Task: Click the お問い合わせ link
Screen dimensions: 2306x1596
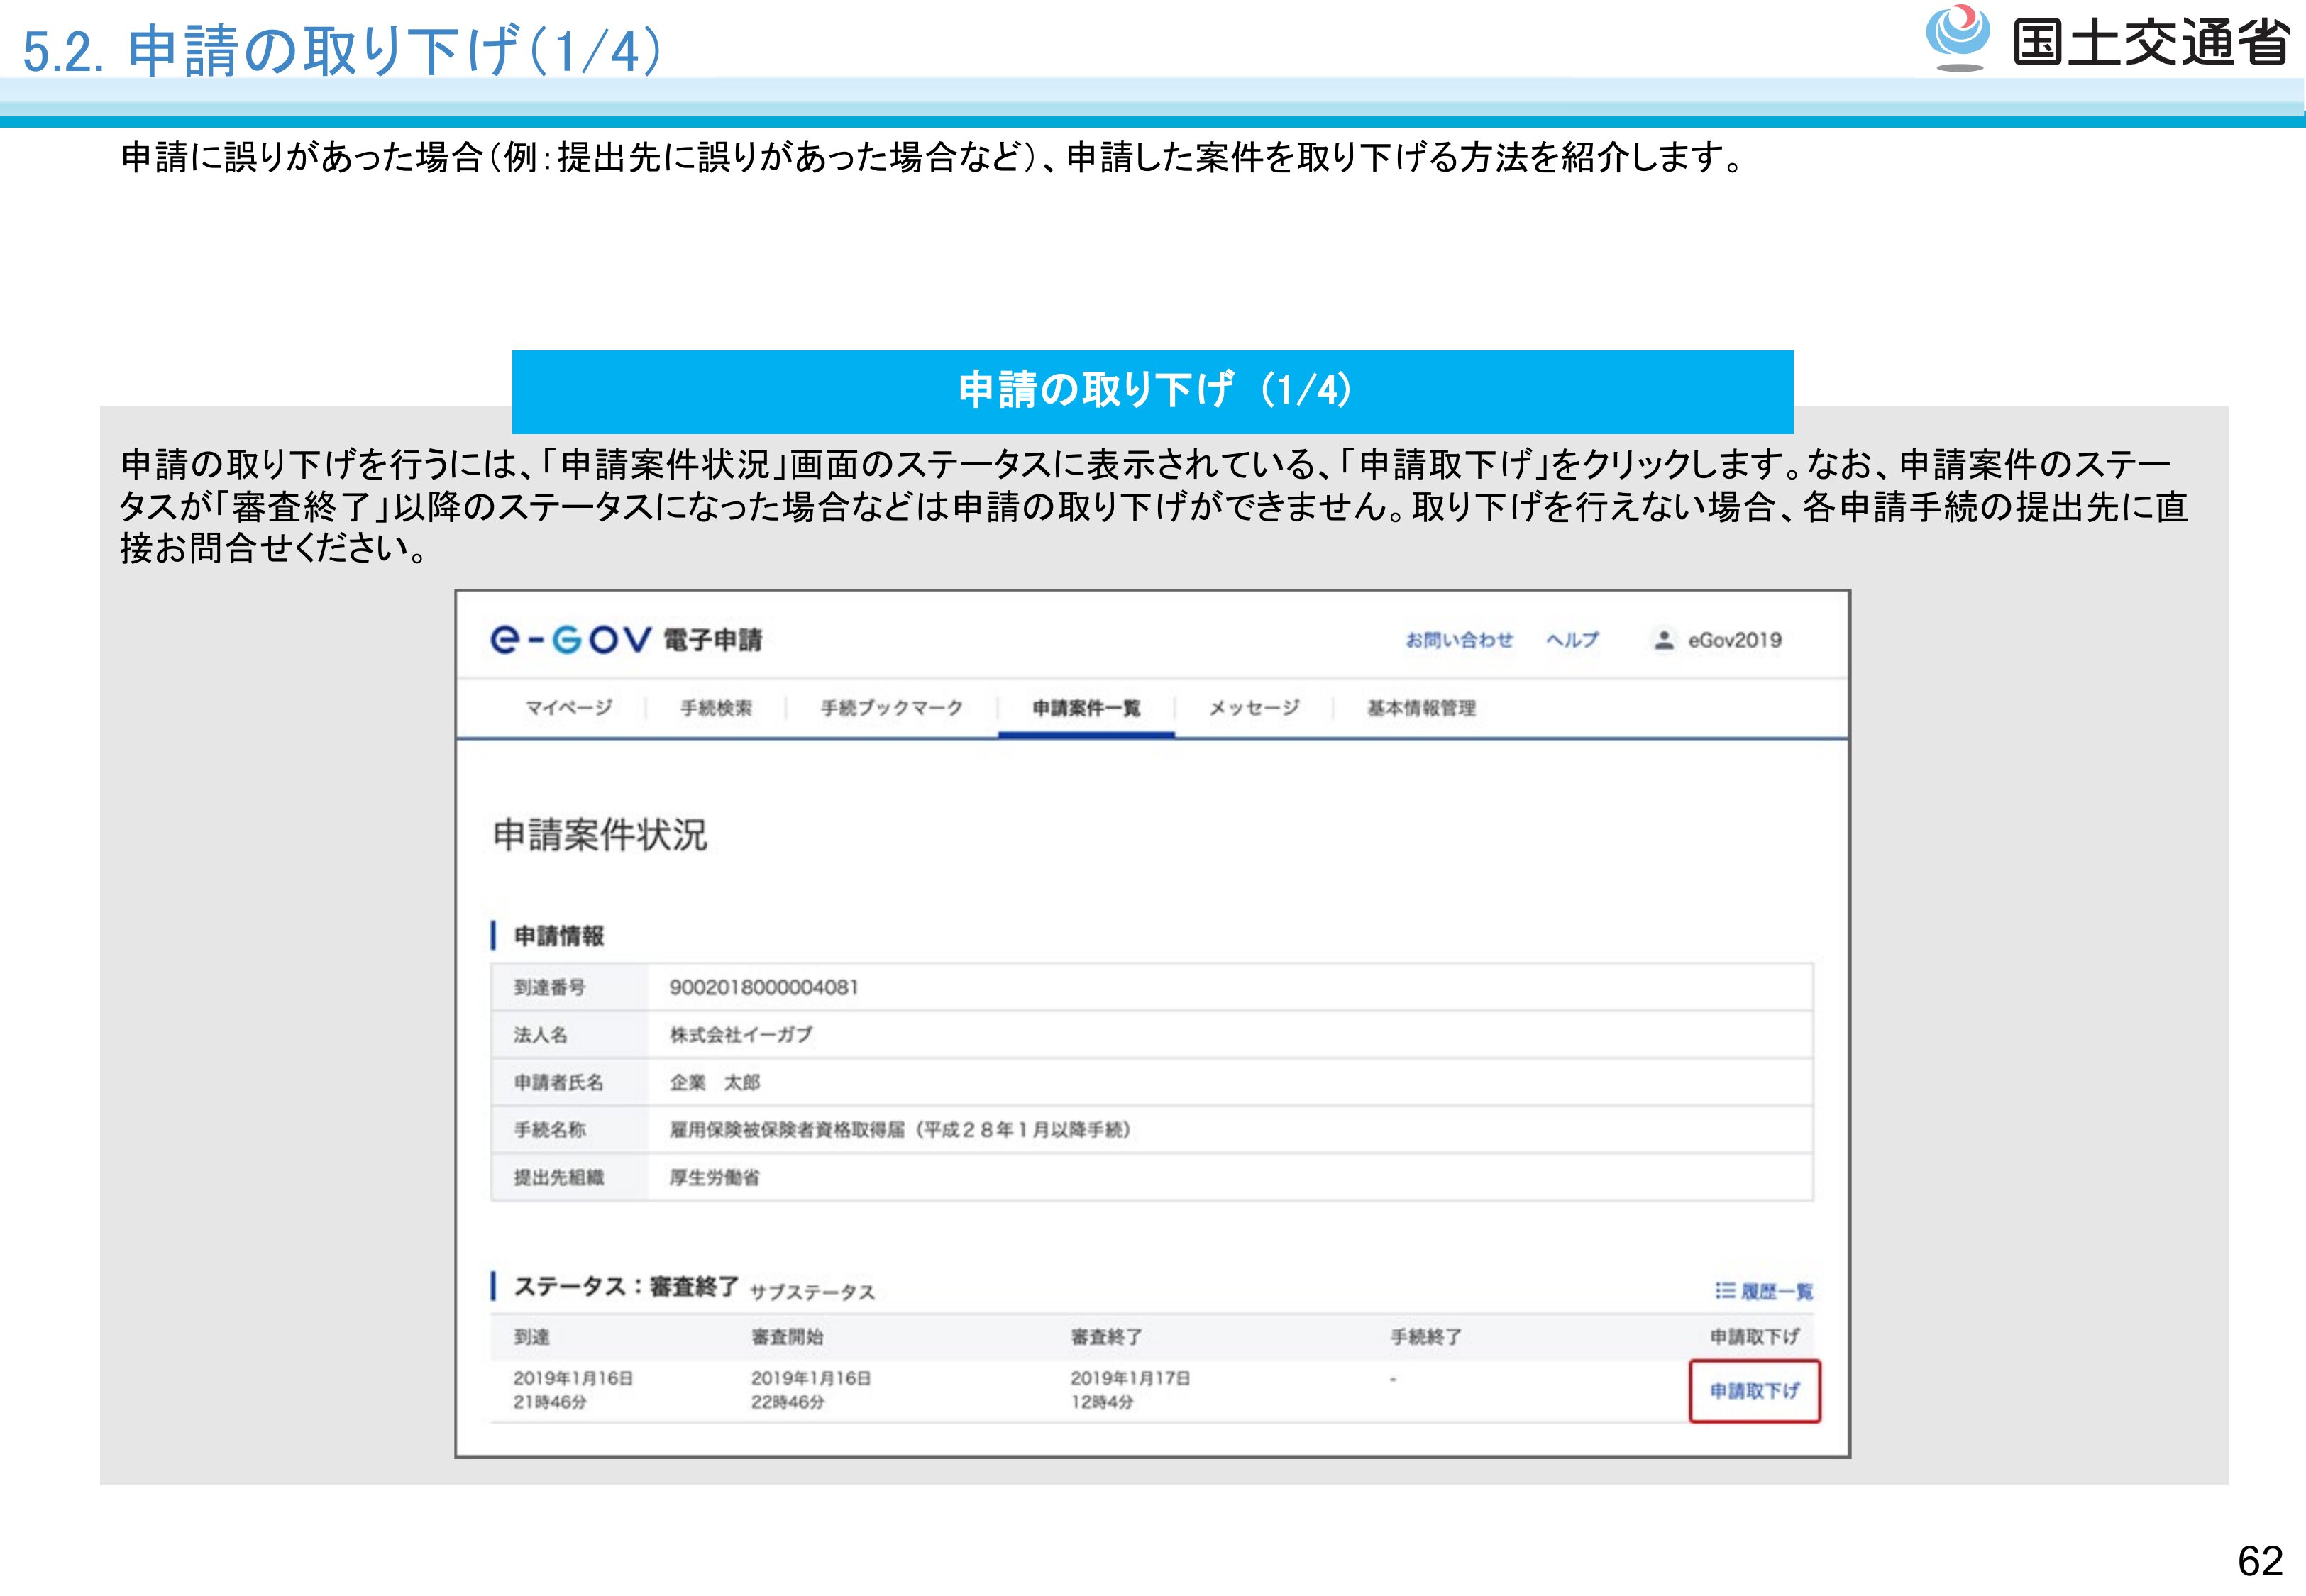Action: (1459, 640)
